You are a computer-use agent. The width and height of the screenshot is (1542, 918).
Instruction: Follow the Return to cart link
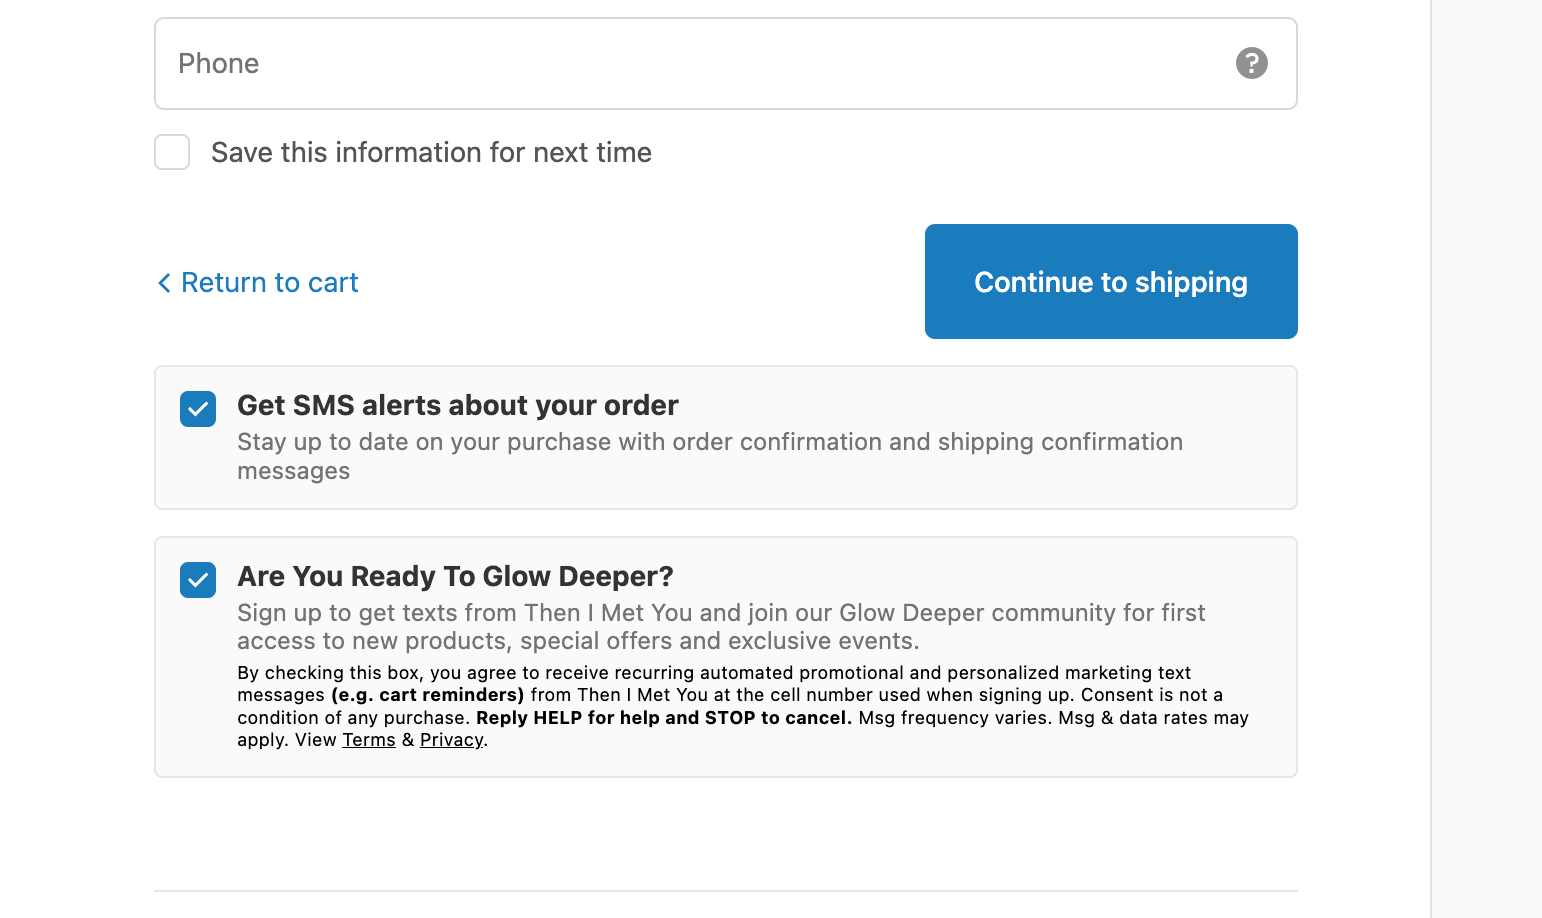pos(269,283)
